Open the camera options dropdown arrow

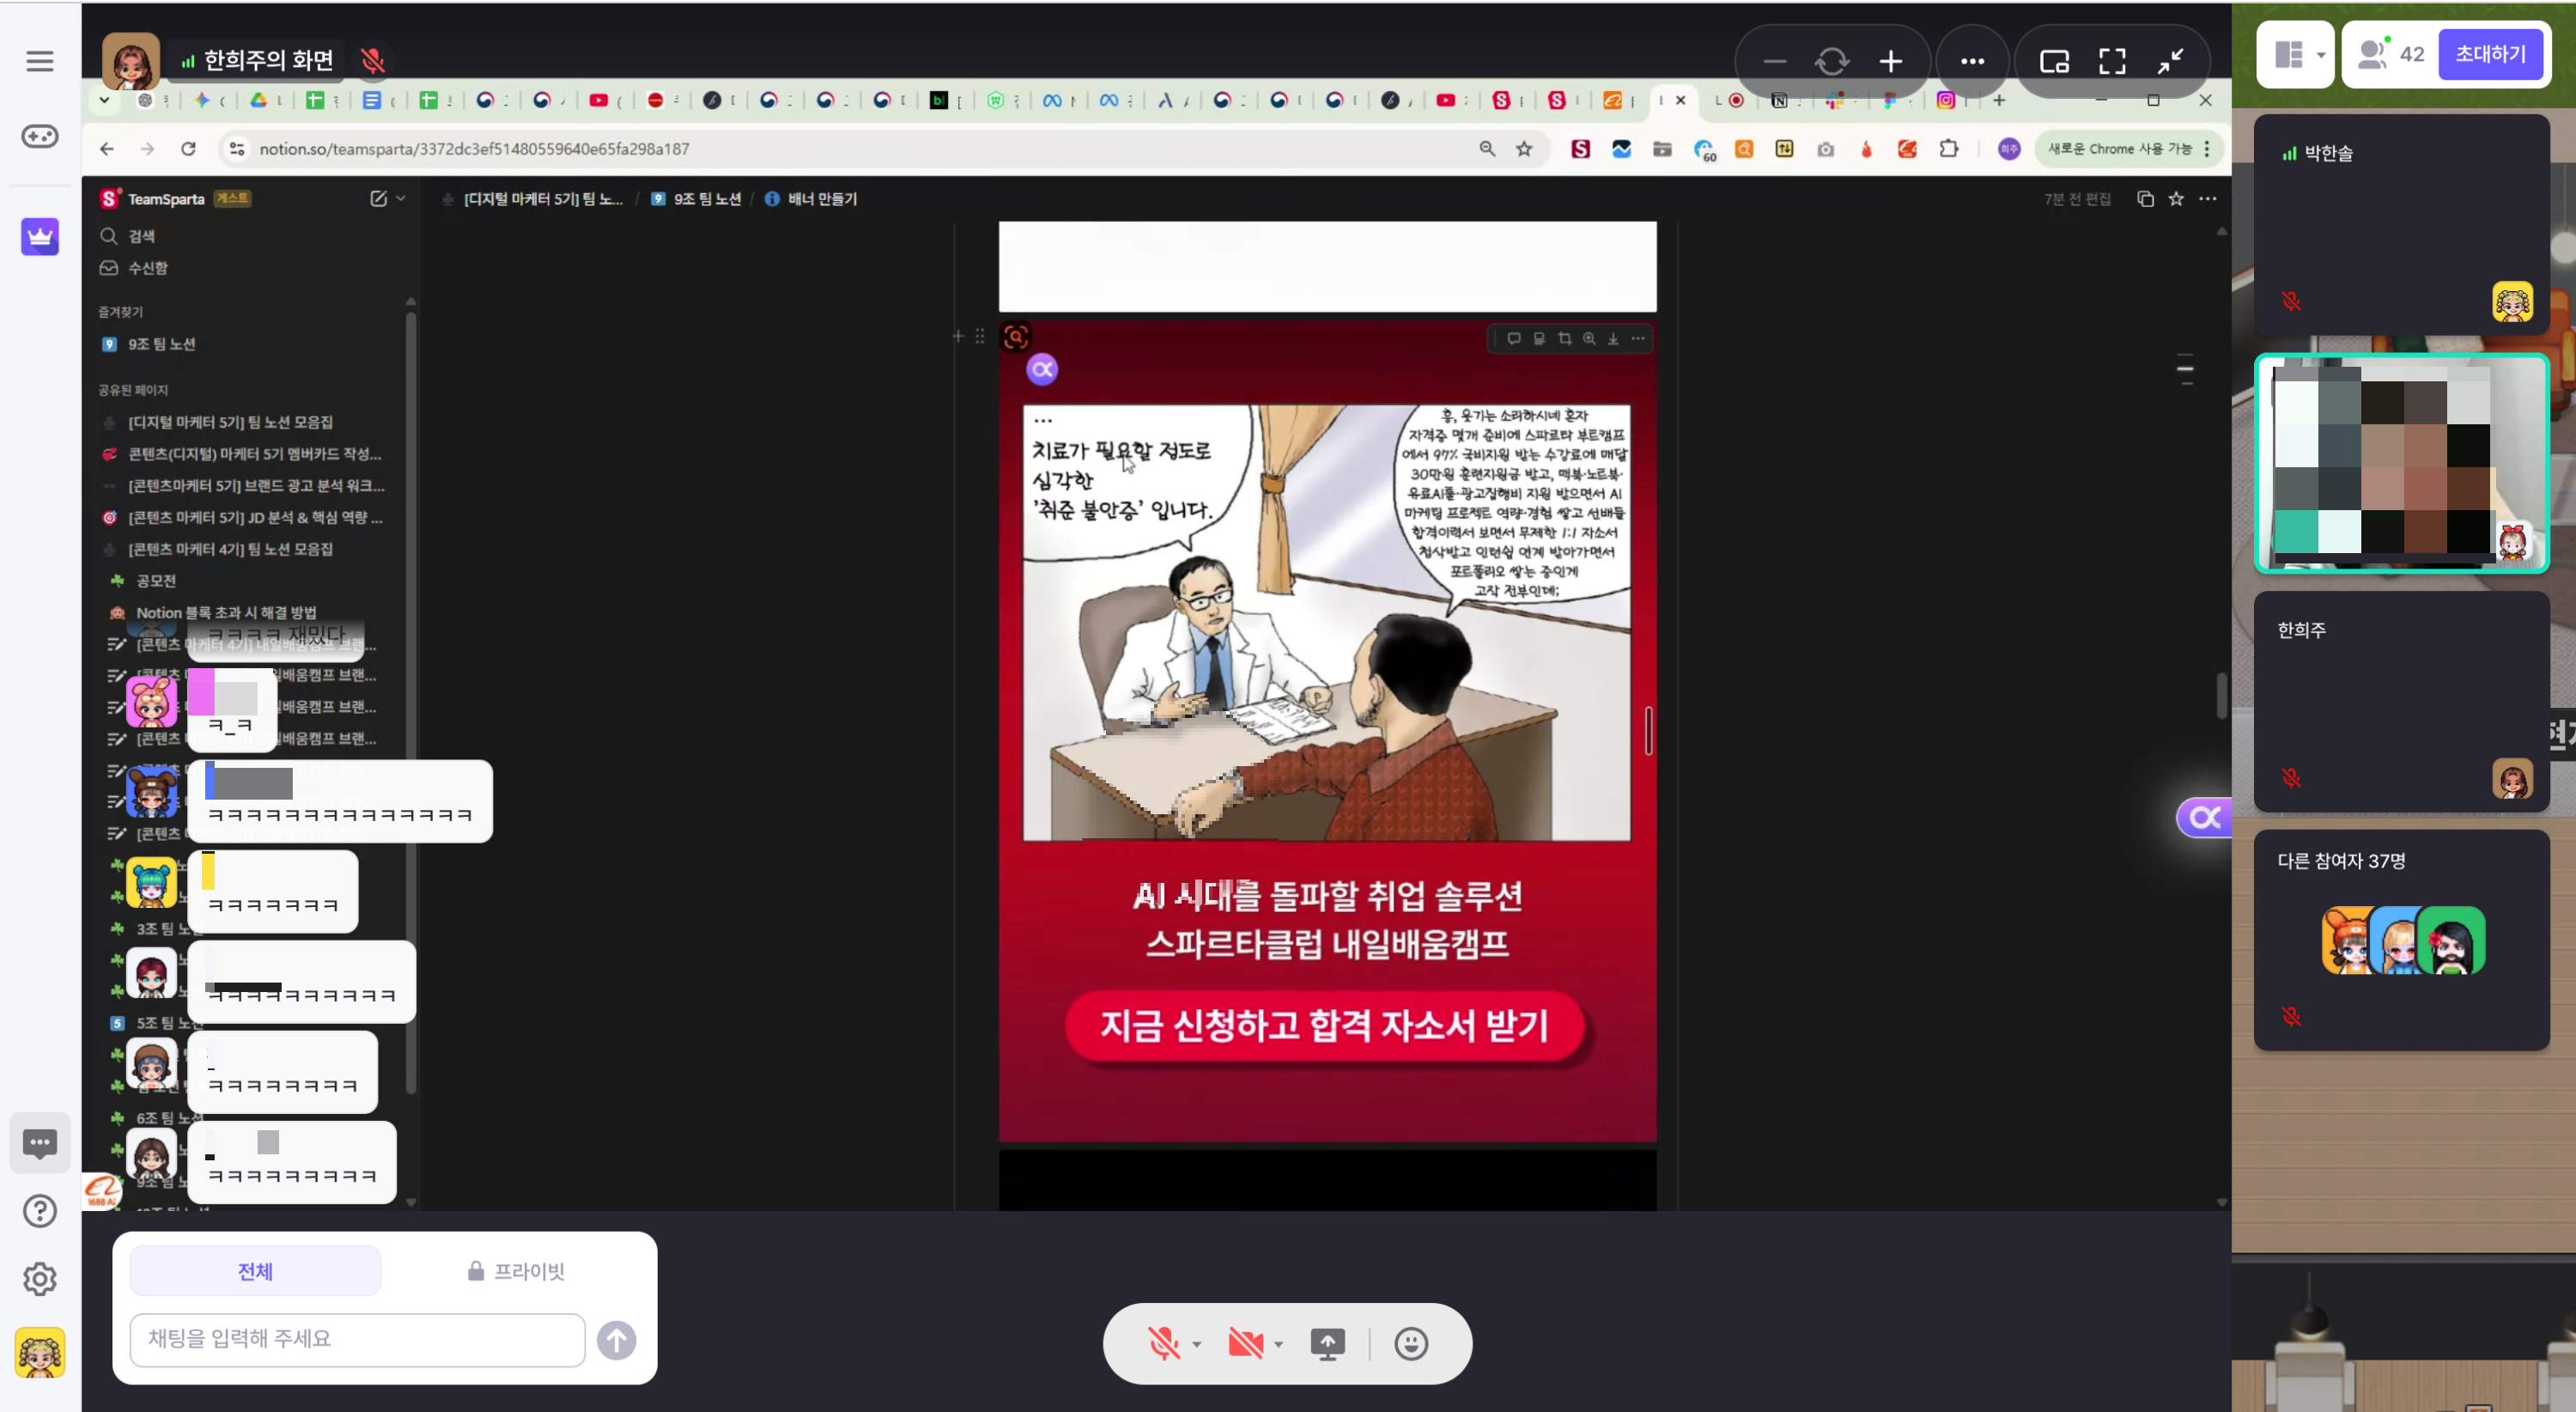(1279, 1344)
